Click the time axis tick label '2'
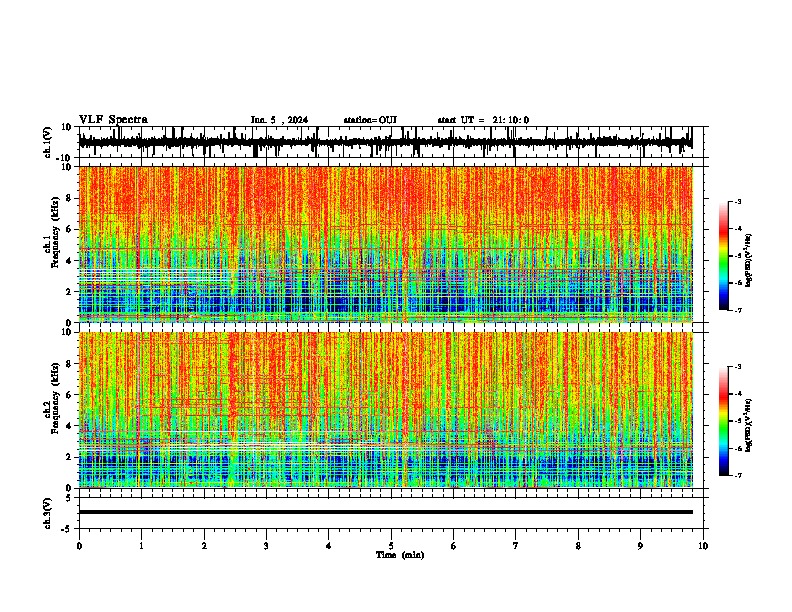 pyautogui.click(x=204, y=546)
